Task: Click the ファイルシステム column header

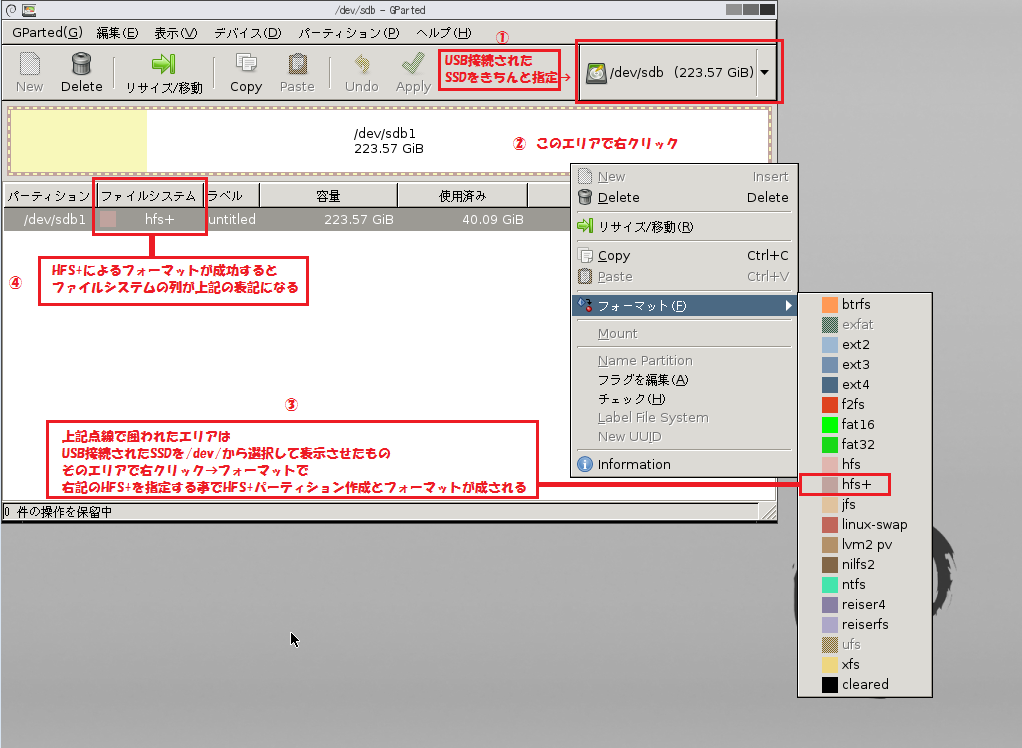Action: [149, 195]
